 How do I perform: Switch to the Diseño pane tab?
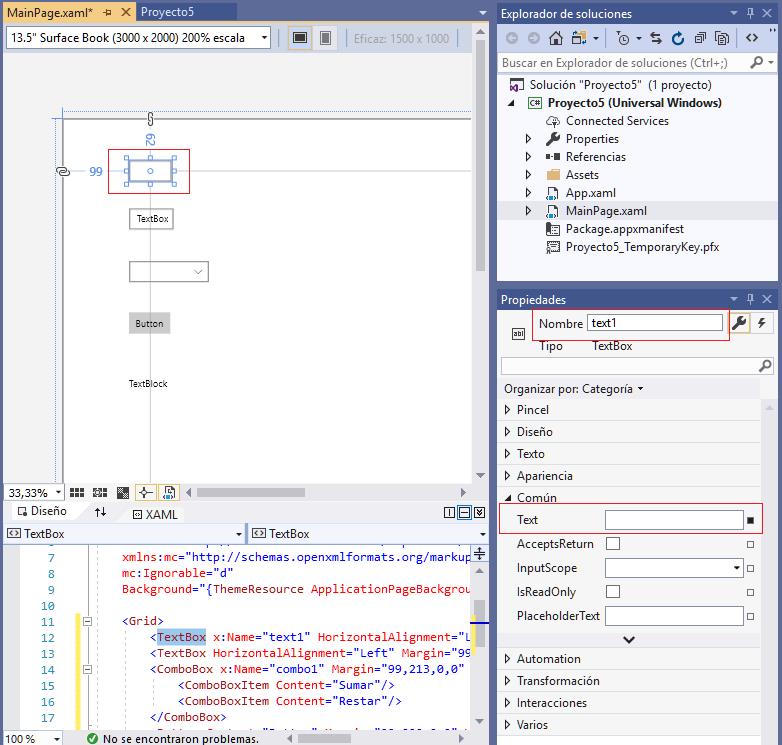[42, 511]
